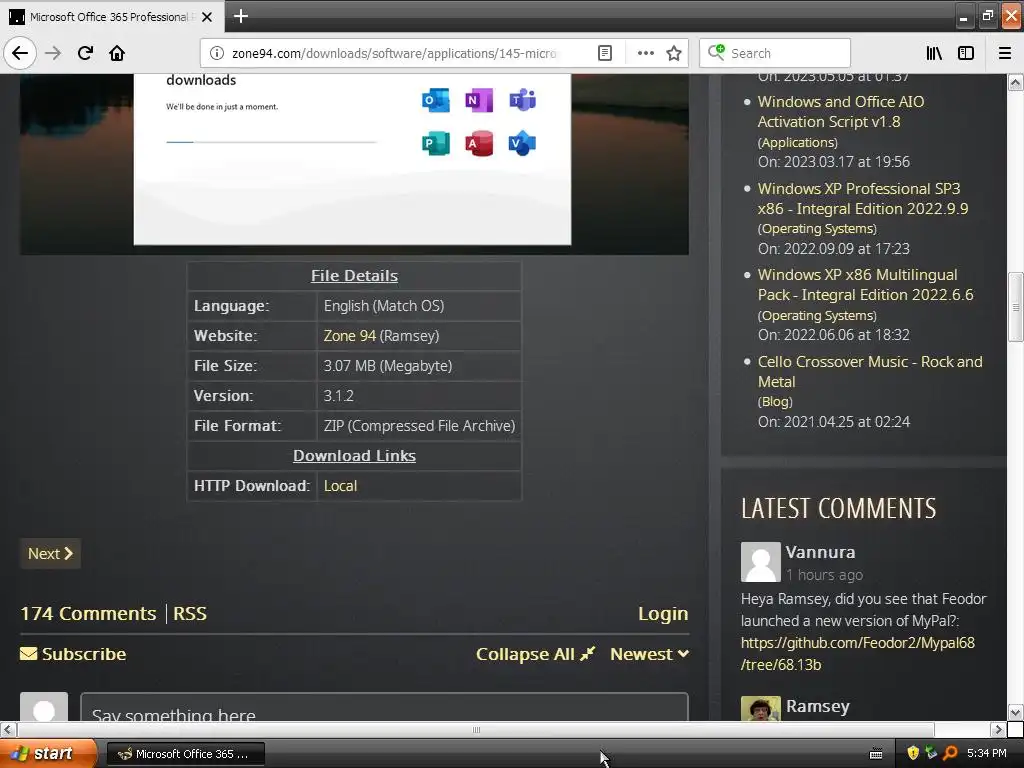
Task: Open the 174 Comments link
Action: pos(88,613)
